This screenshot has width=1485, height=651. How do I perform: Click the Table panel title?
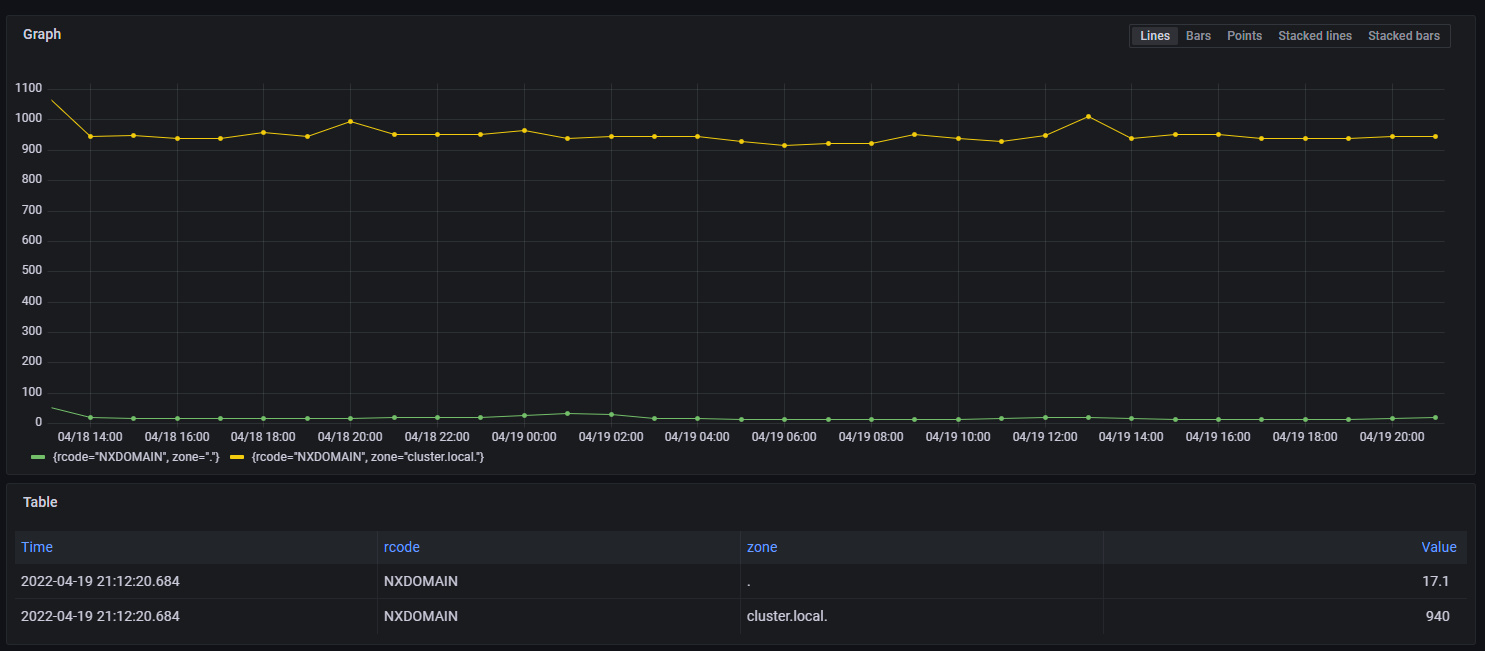coord(41,502)
